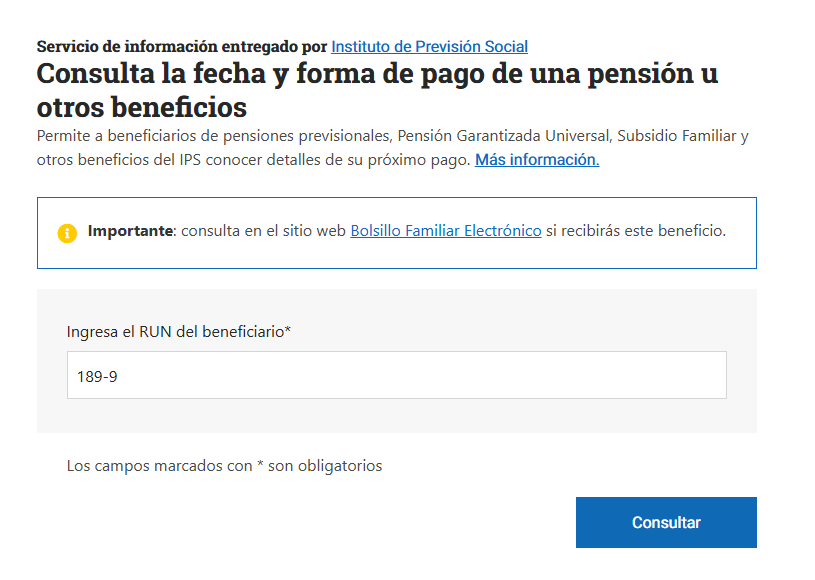Image resolution: width=815 pixels, height=580 pixels.
Task: Click the heading's 'otros beneficios' line
Action: coord(142,106)
